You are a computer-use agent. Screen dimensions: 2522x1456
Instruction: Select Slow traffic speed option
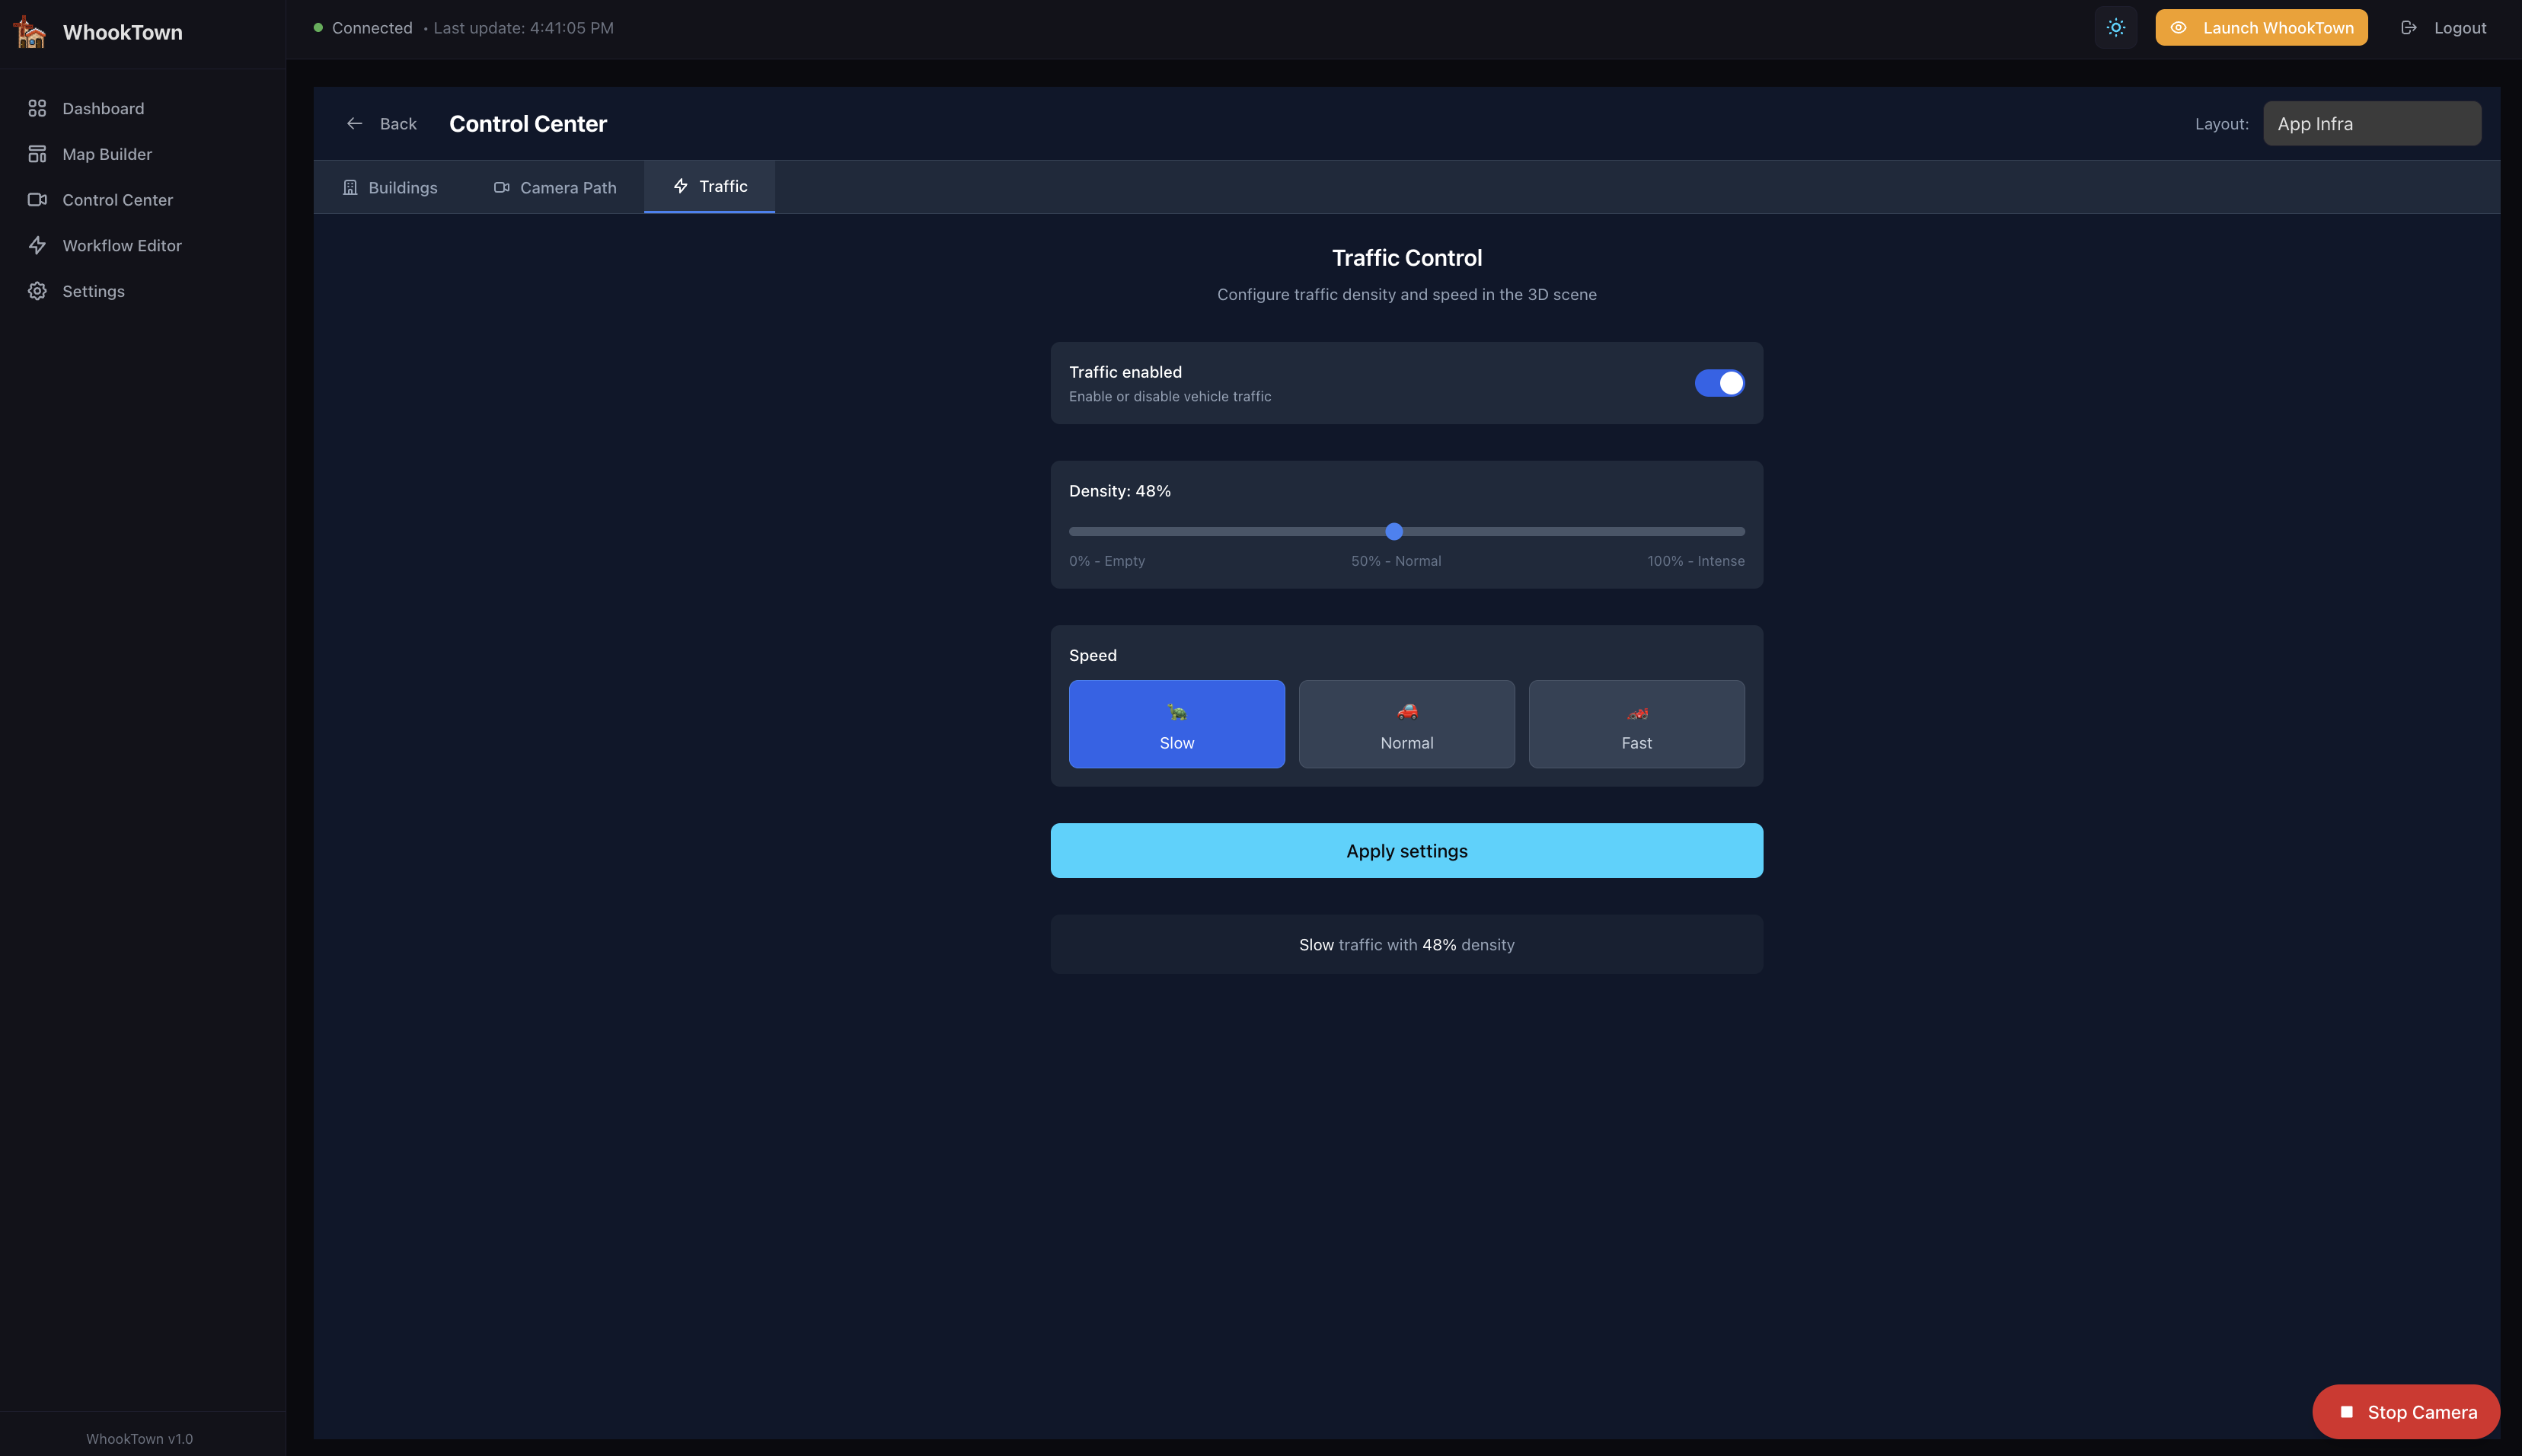pos(1176,724)
